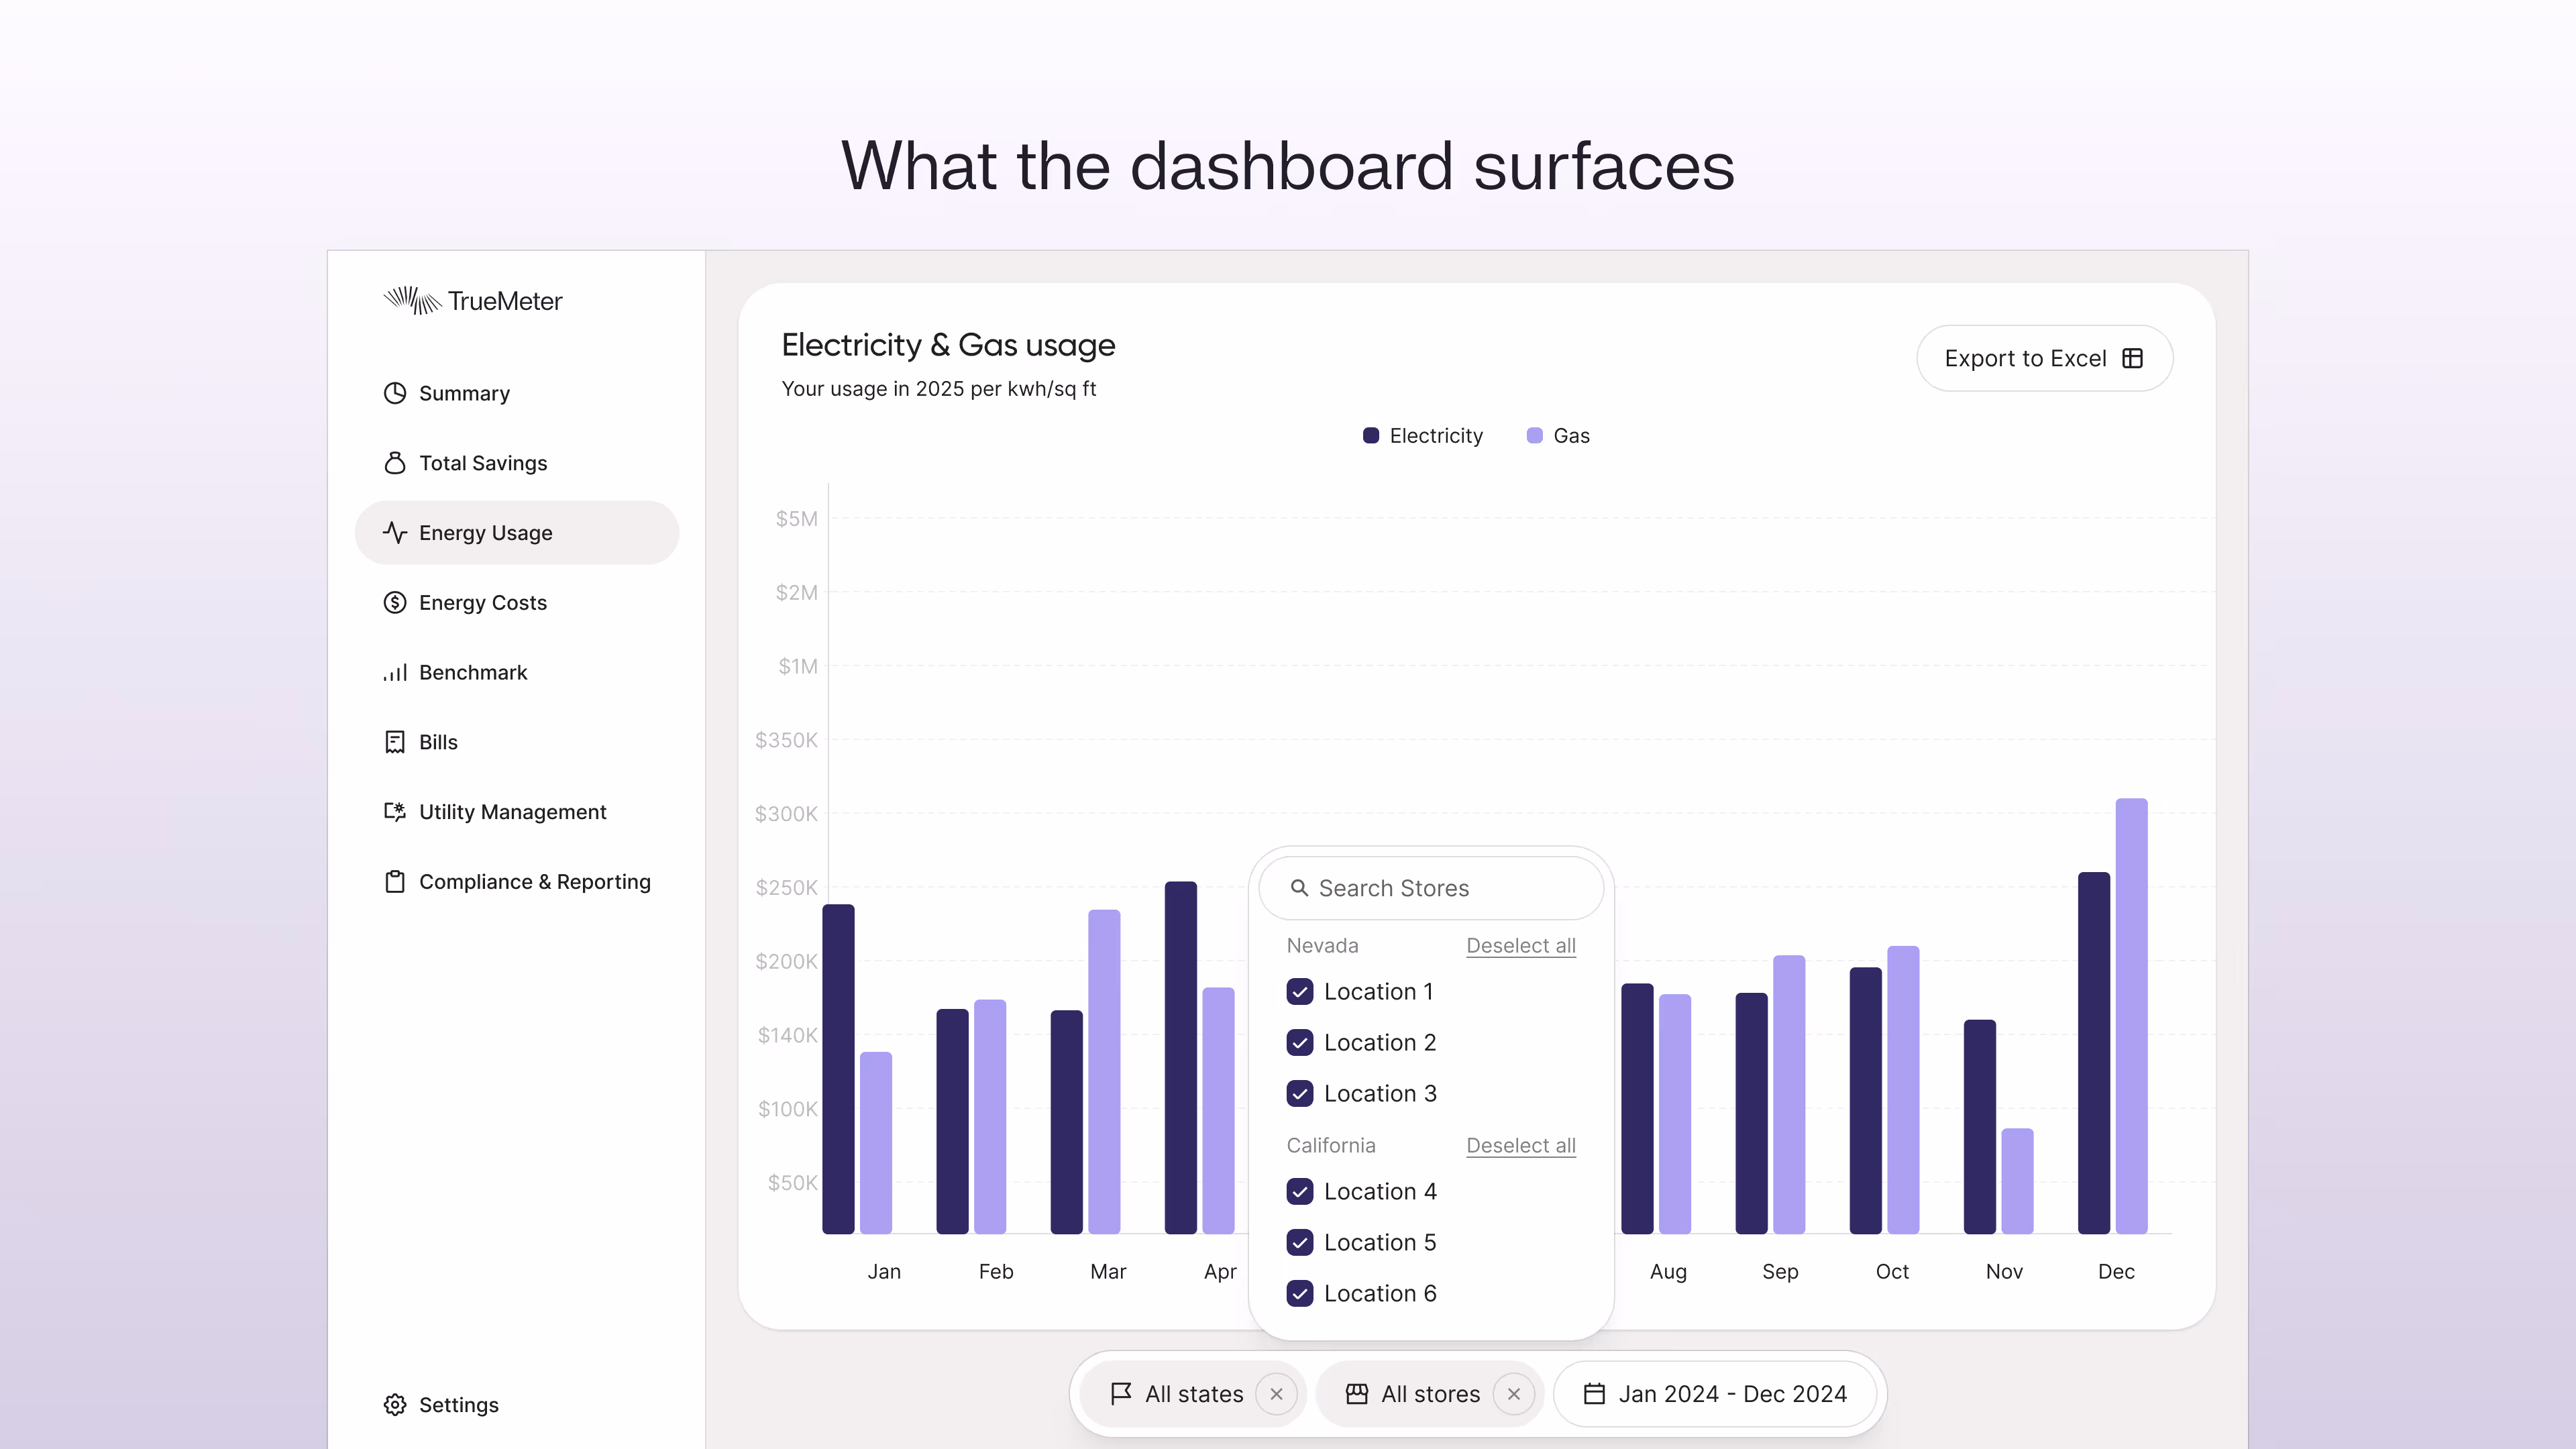This screenshot has width=2576, height=1449.
Task: Click the Bills receipt icon
Action: [x=395, y=742]
